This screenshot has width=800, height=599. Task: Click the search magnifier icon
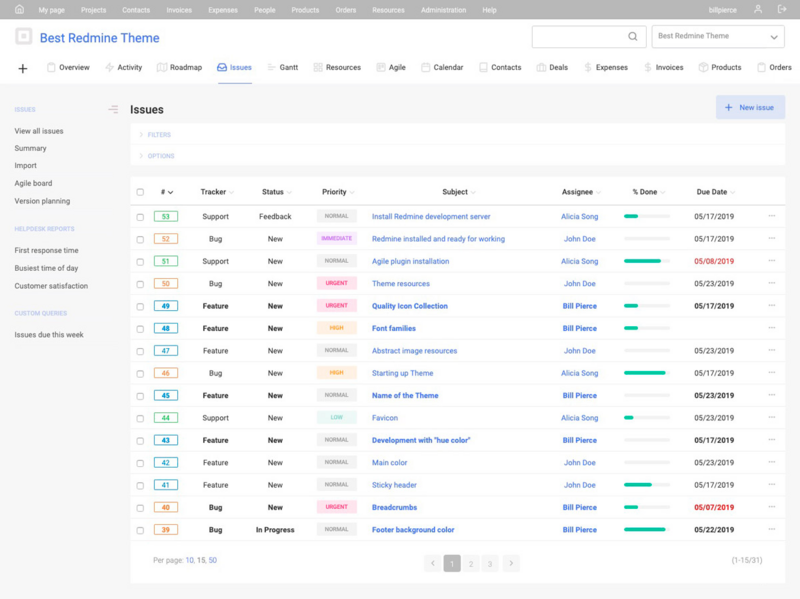632,37
